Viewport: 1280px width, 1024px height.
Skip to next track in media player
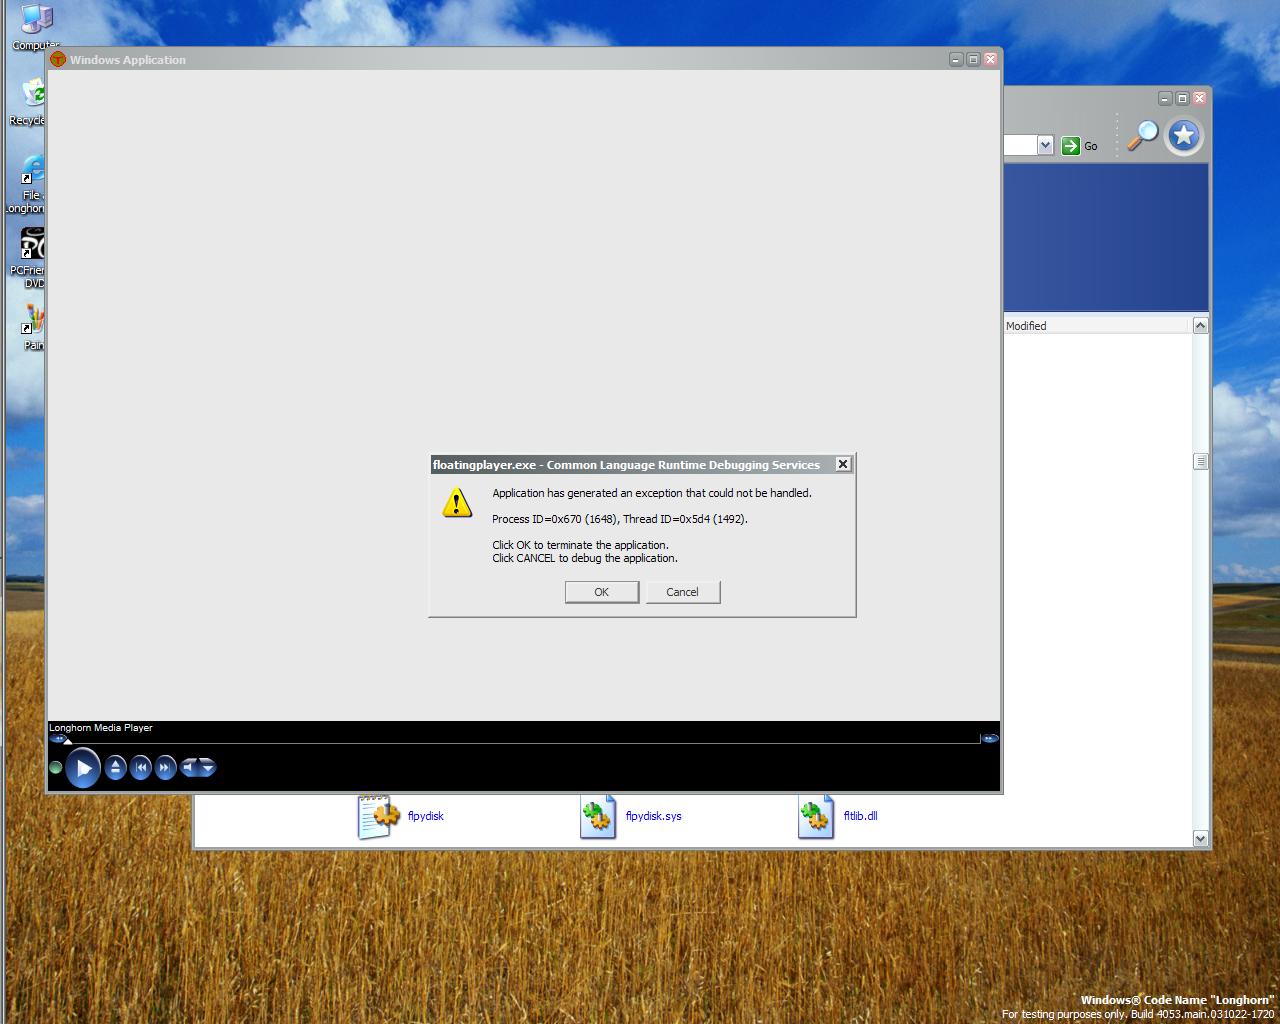click(x=165, y=768)
